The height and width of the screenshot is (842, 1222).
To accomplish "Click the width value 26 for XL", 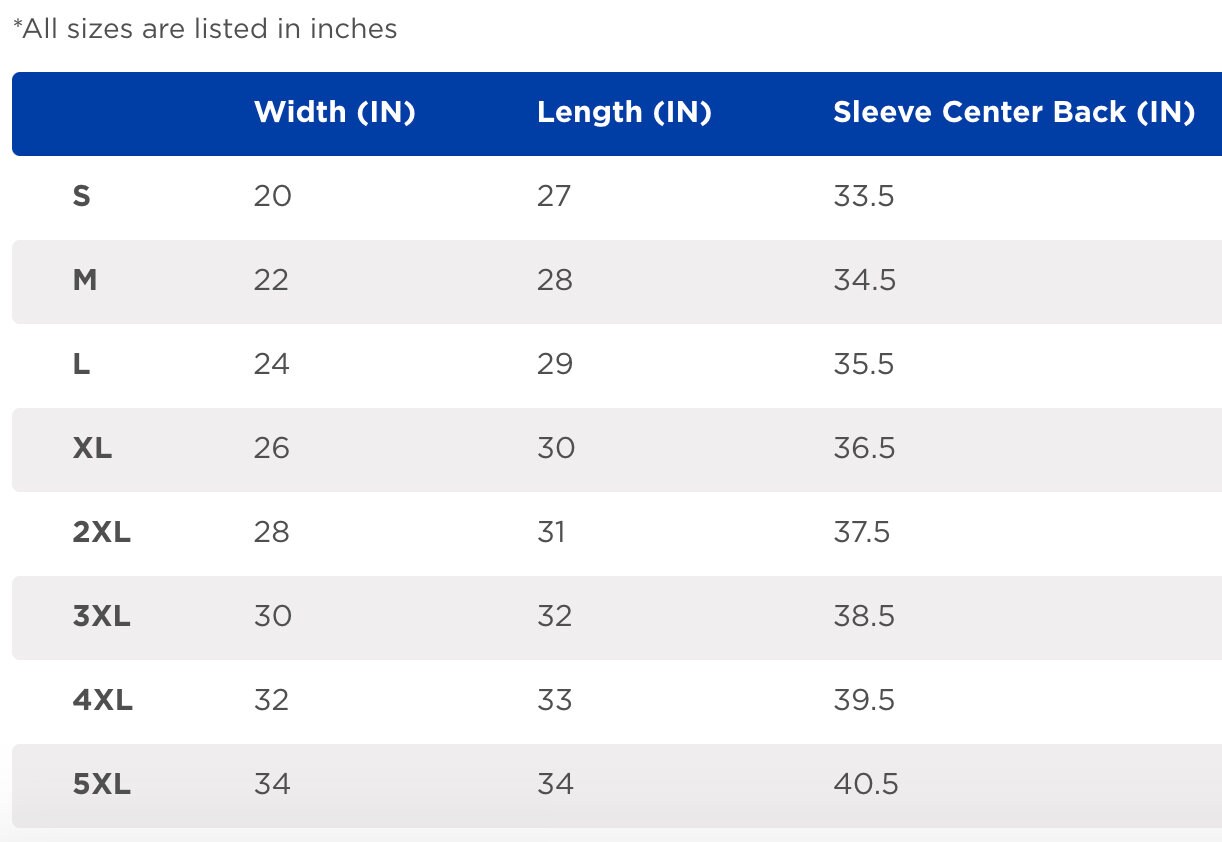I will (272, 448).
